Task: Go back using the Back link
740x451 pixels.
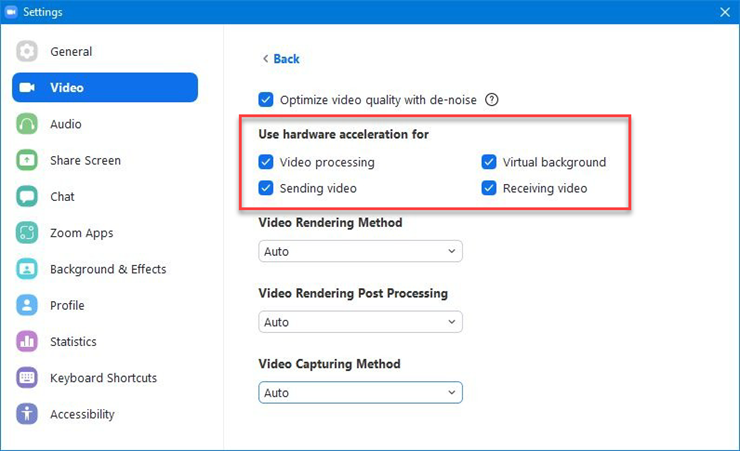Action: pos(281,59)
